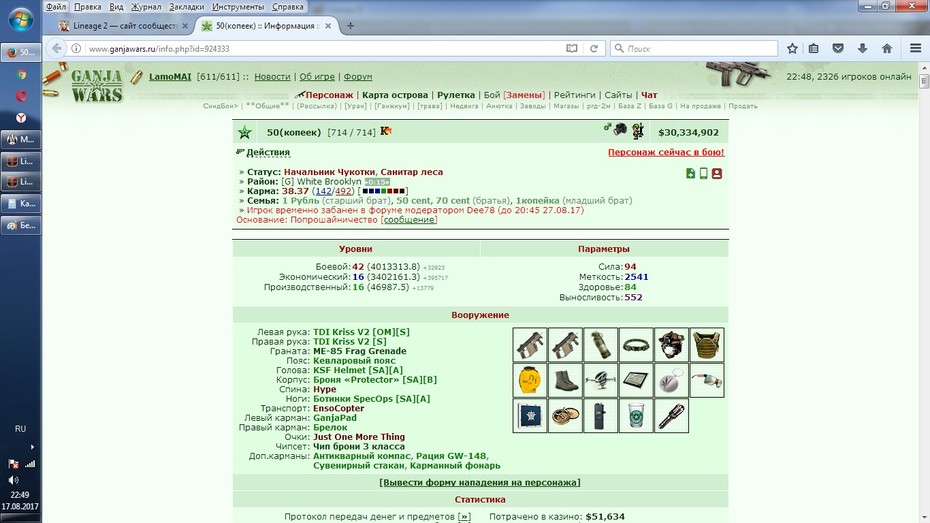Open the Инструменты menu

[x=238, y=7]
